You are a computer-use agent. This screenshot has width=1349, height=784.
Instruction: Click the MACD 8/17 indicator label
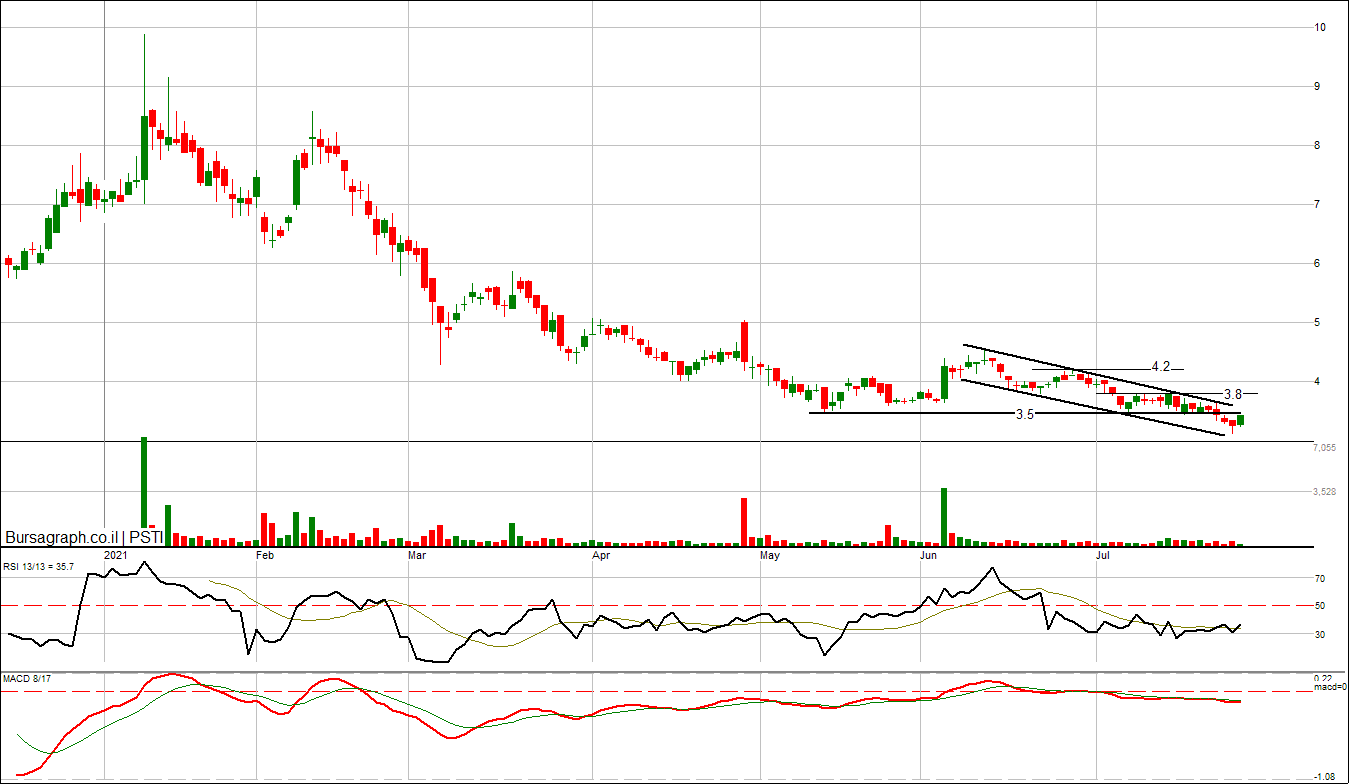pyautogui.click(x=26, y=680)
